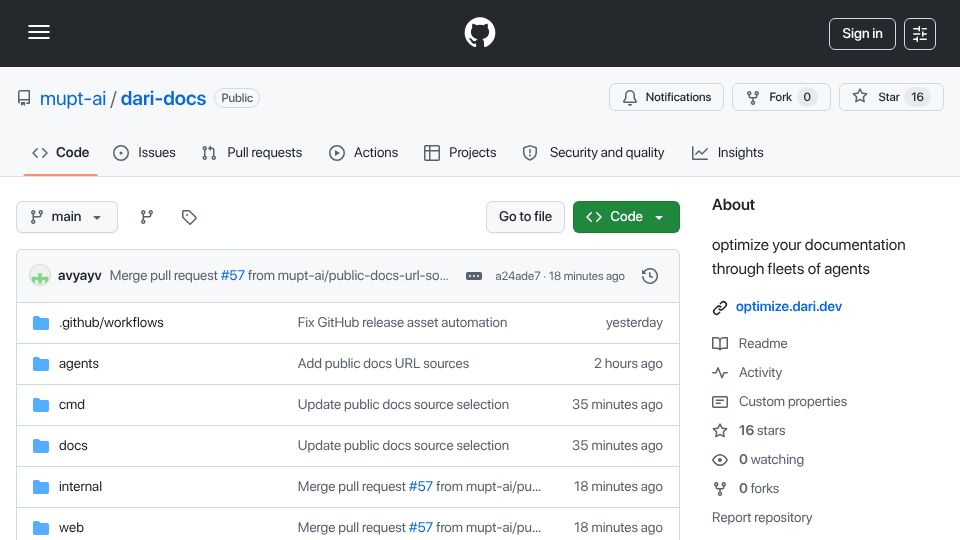
Task: Click the Star count 16 badge
Action: point(917,97)
